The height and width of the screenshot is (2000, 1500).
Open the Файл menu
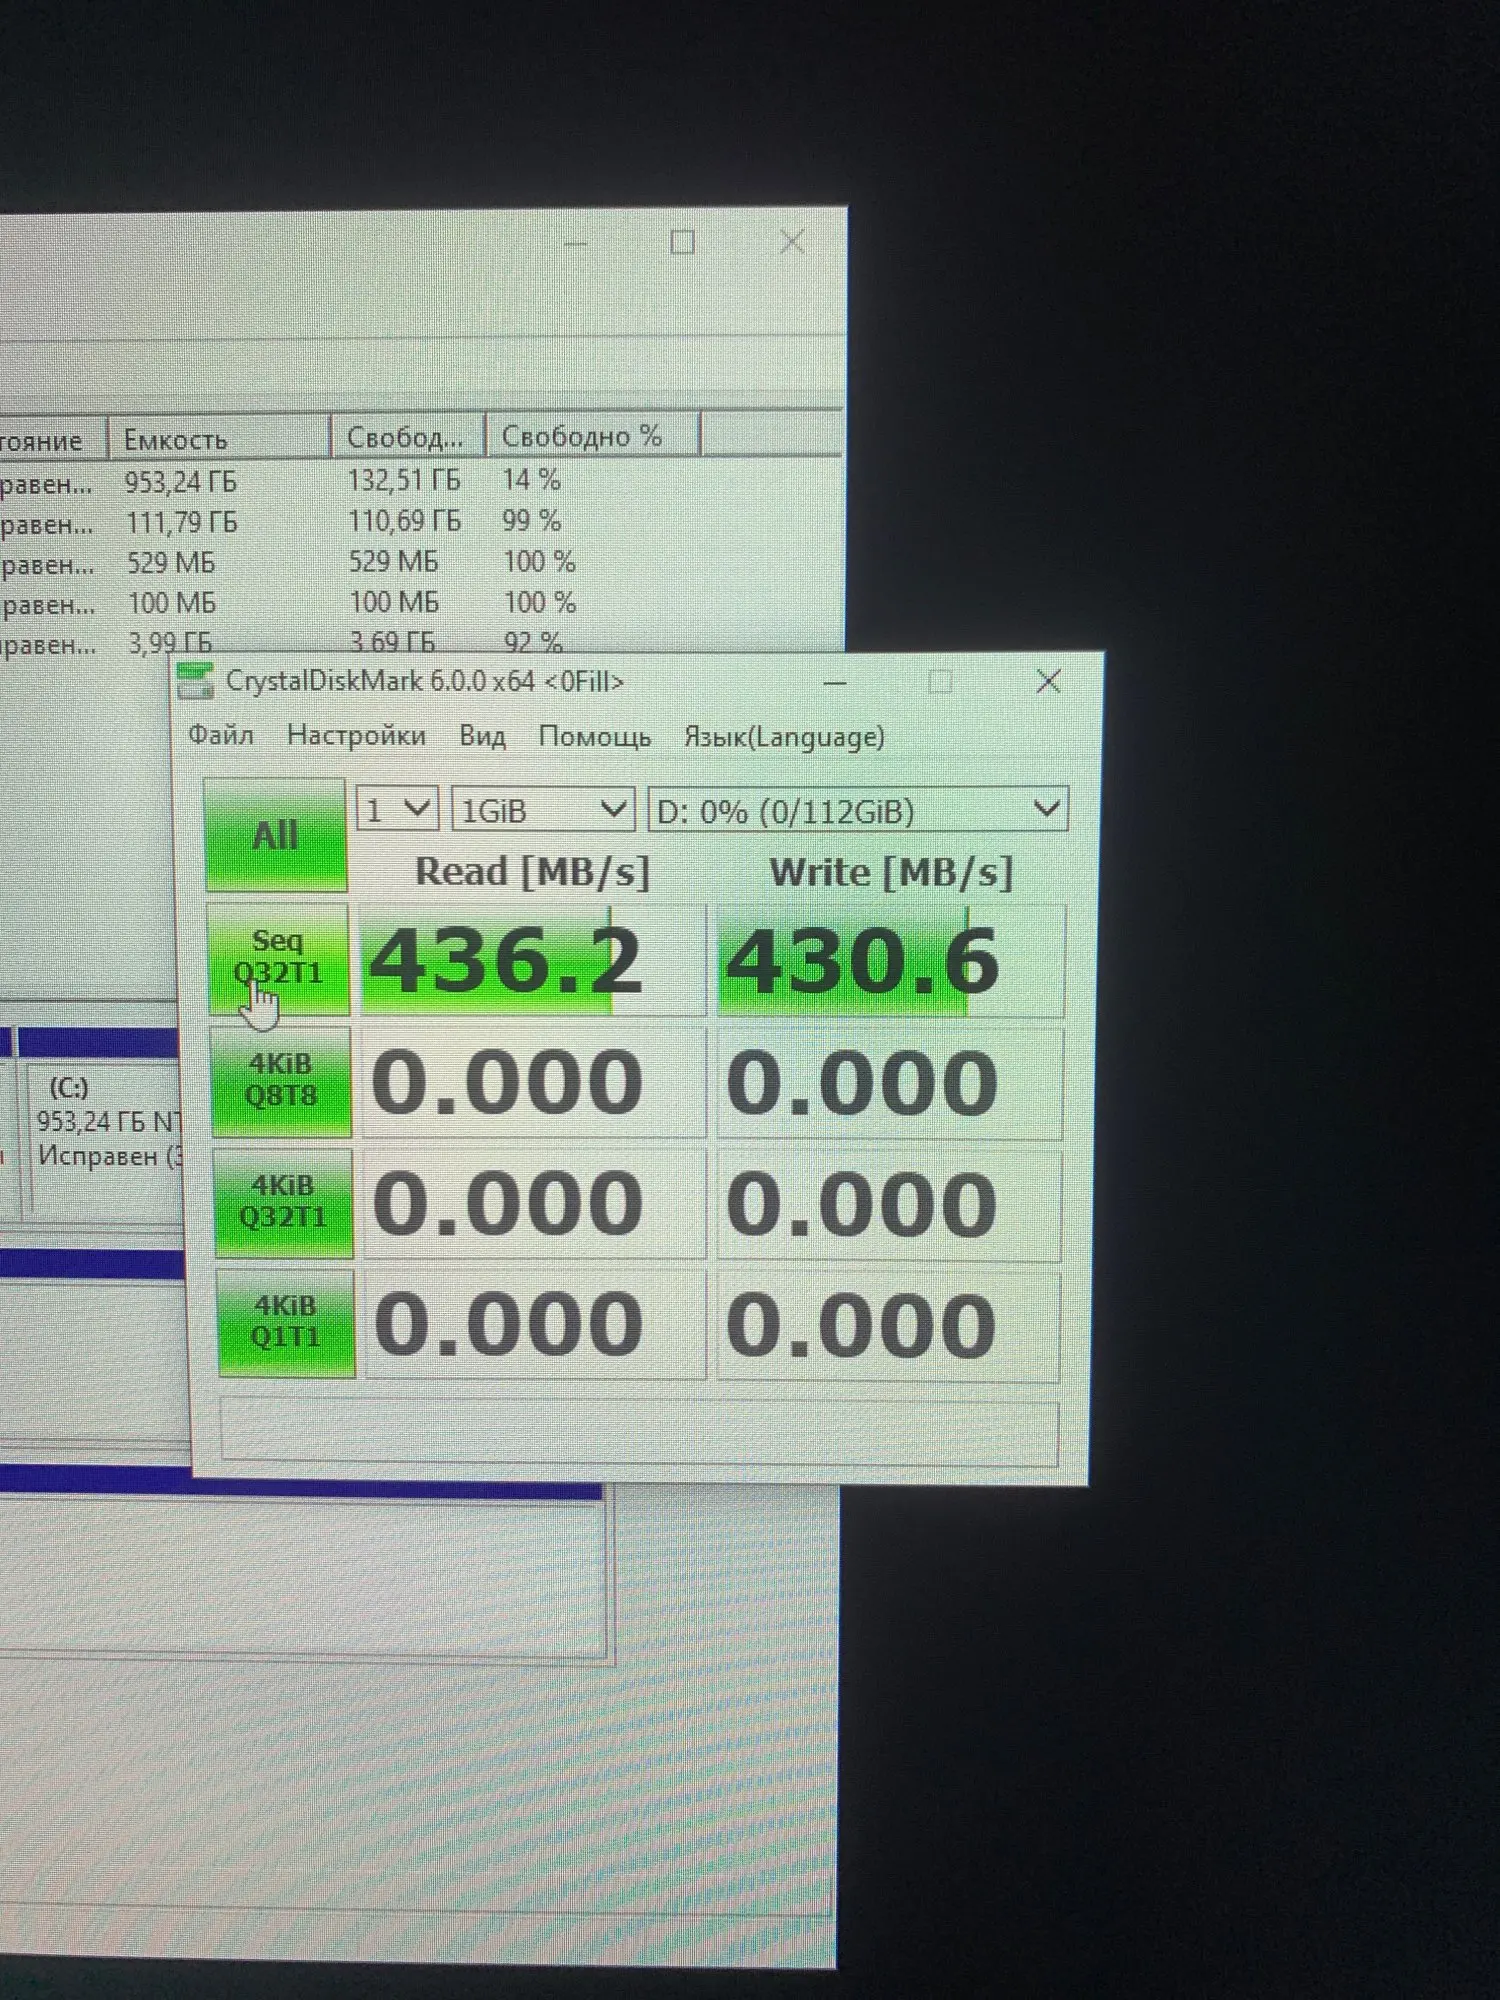tap(221, 736)
